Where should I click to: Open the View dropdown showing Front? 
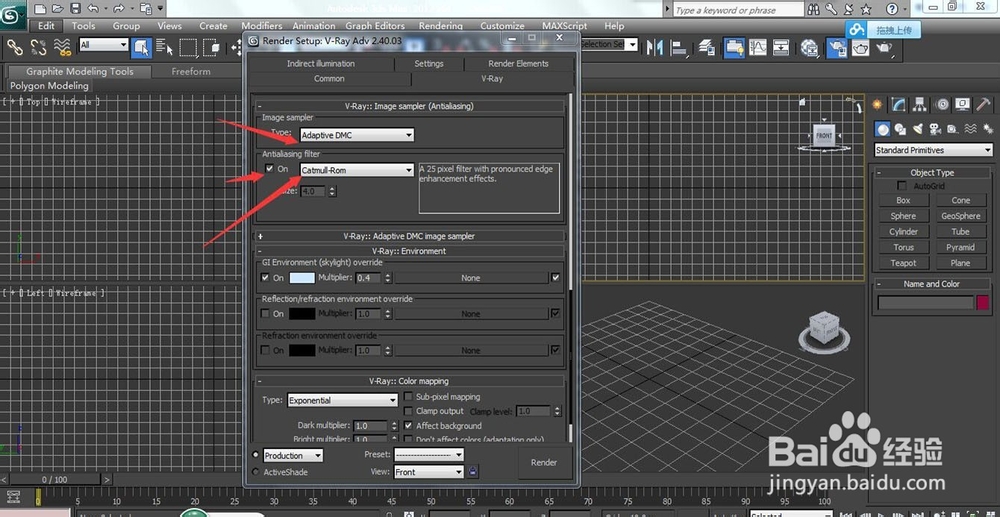click(x=429, y=472)
